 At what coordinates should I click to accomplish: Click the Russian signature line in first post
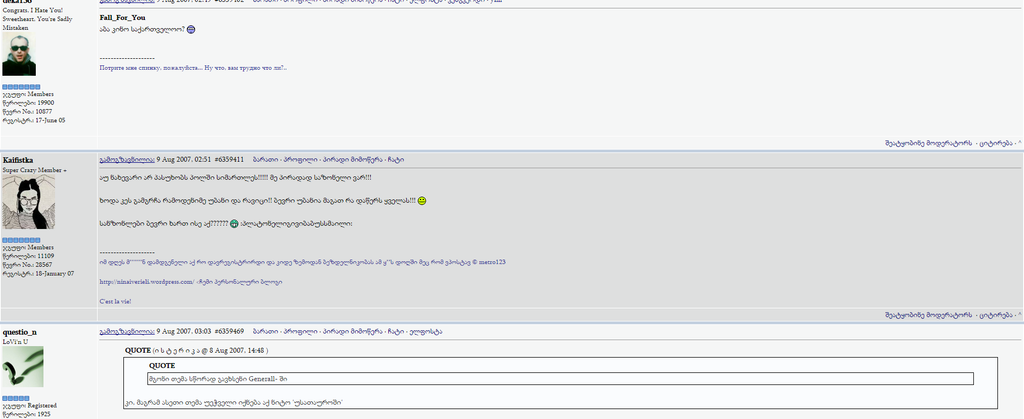(x=193, y=67)
